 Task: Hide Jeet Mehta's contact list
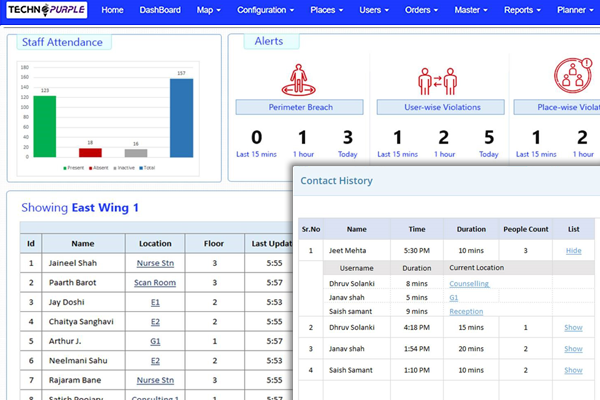573,251
